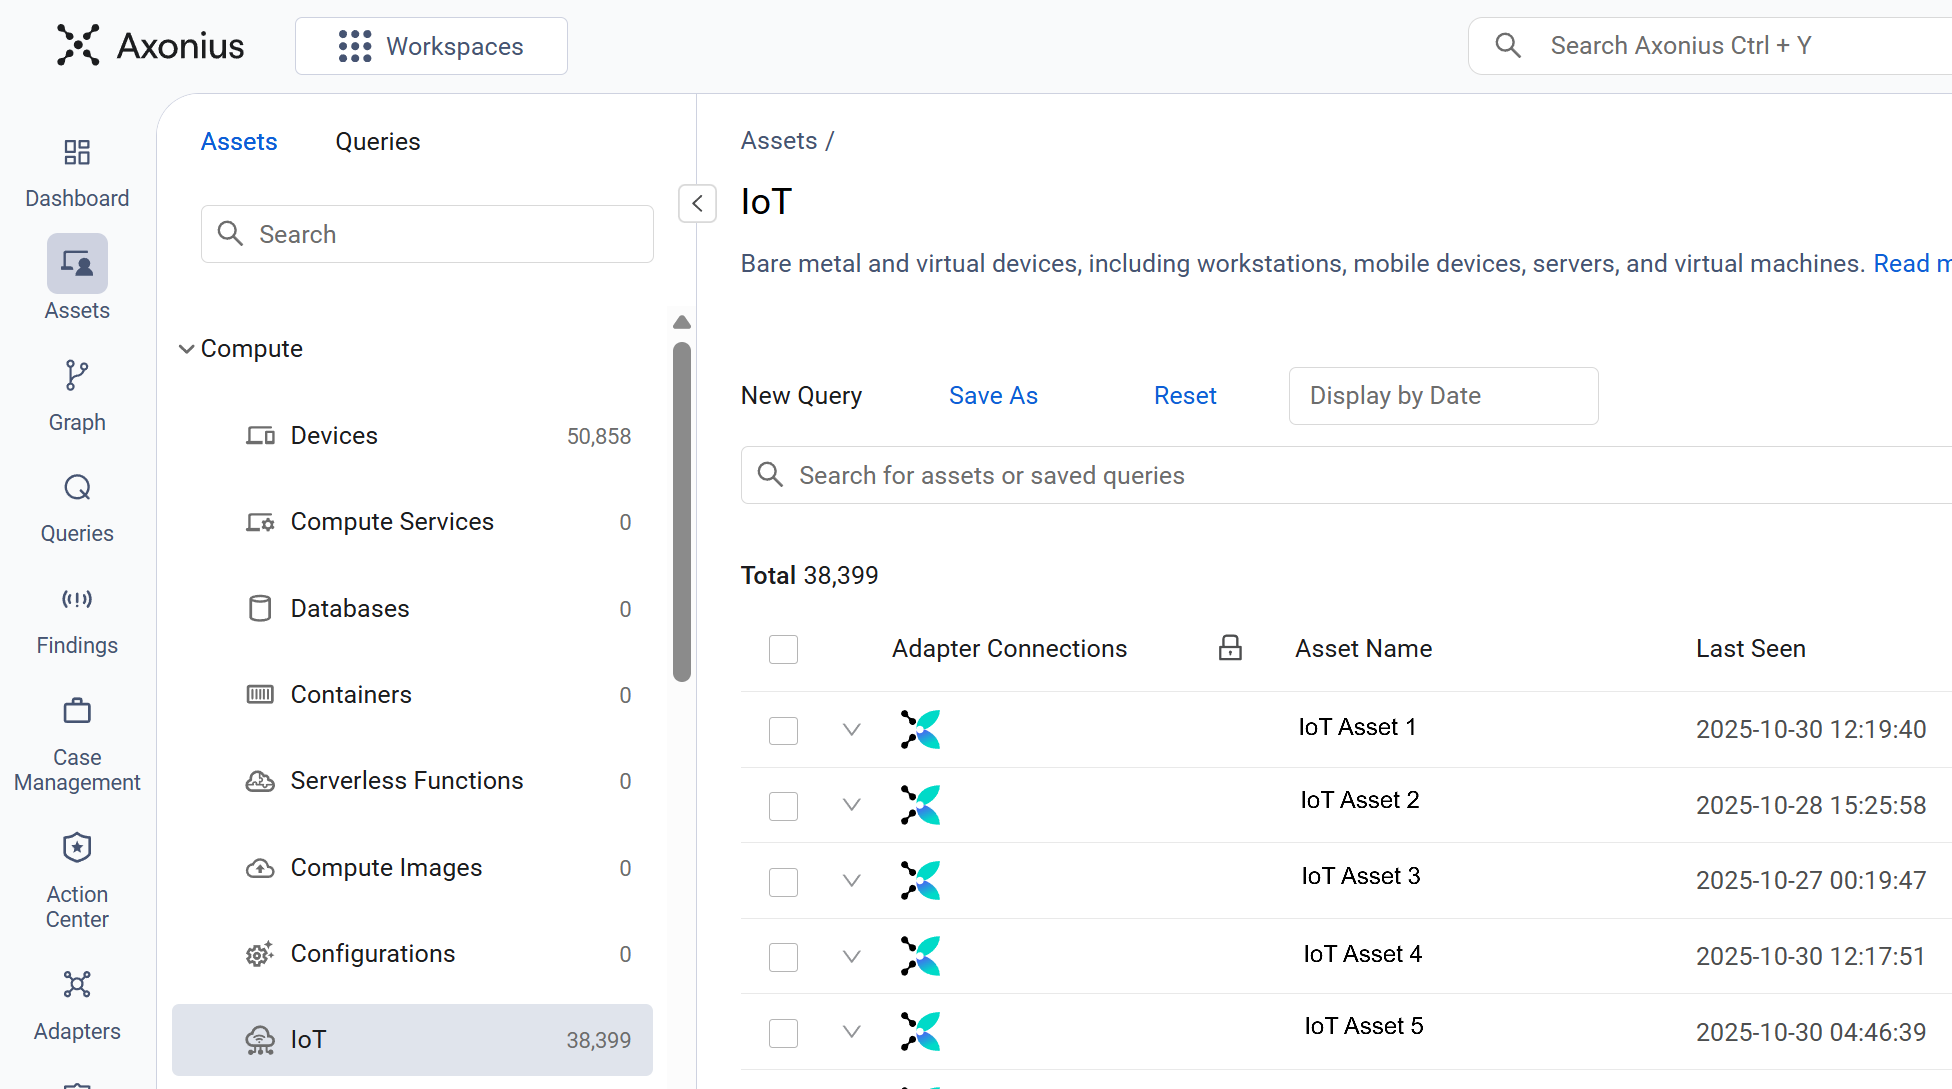The width and height of the screenshot is (1952, 1089).
Task: Click the Save As link
Action: 992,396
